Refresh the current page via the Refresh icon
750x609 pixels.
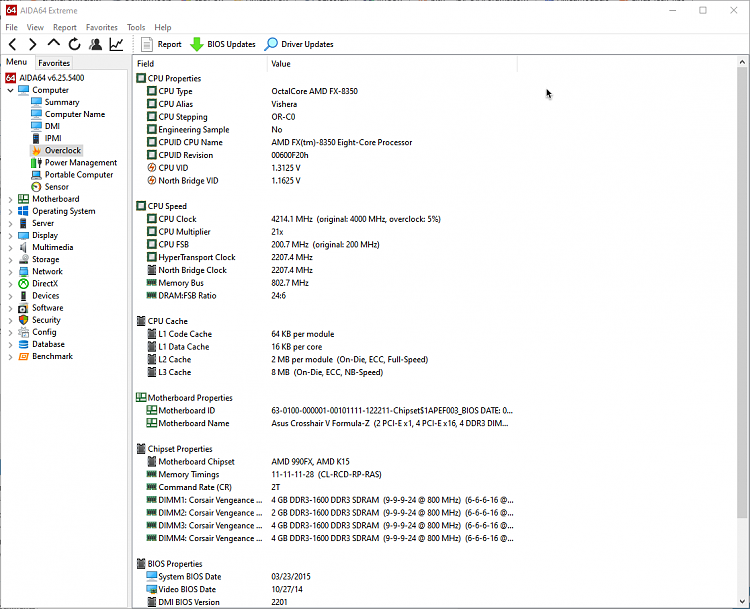point(74,44)
